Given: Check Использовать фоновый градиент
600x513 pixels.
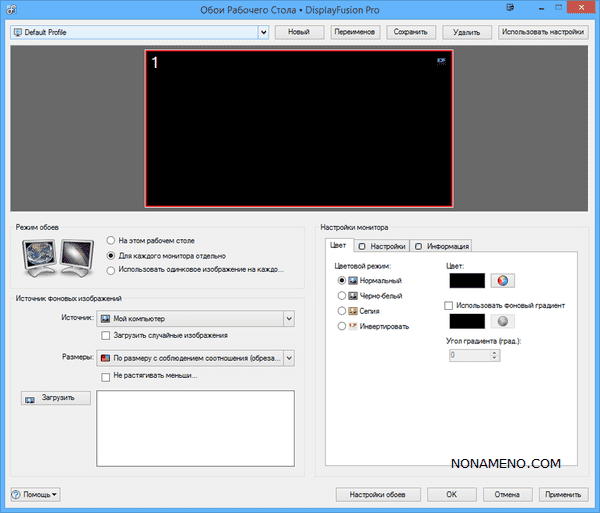Looking at the screenshot, I should (449, 304).
